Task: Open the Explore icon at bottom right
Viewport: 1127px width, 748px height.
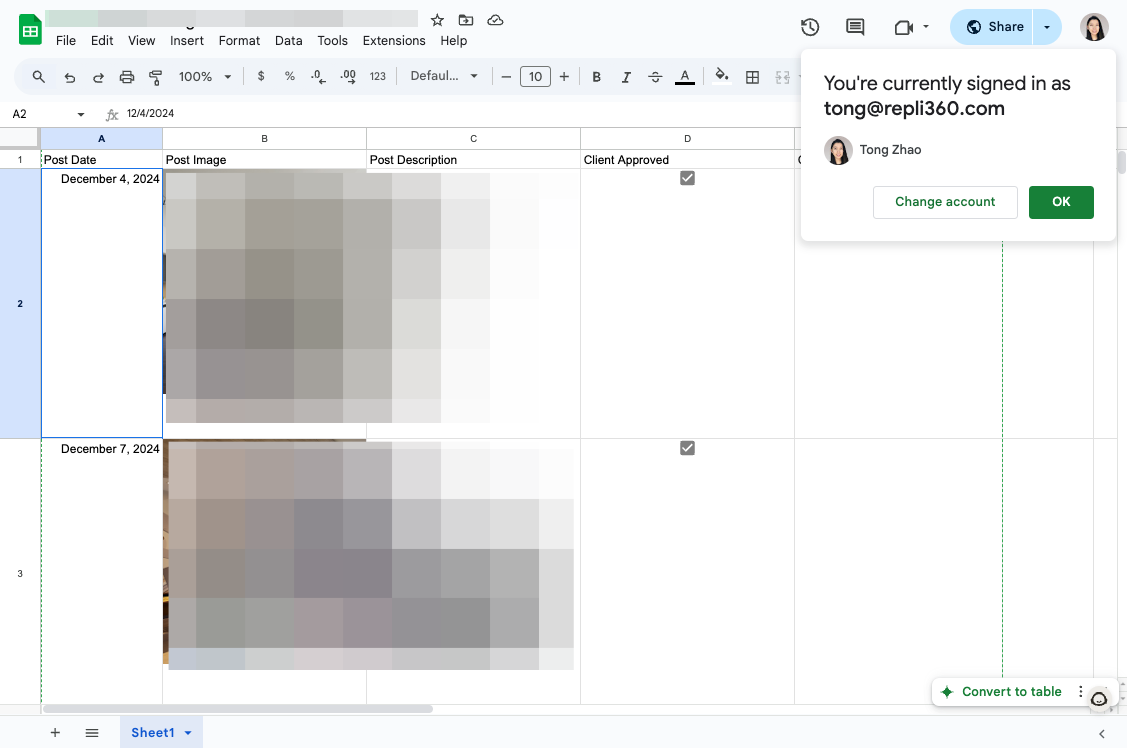Action: [1099, 699]
